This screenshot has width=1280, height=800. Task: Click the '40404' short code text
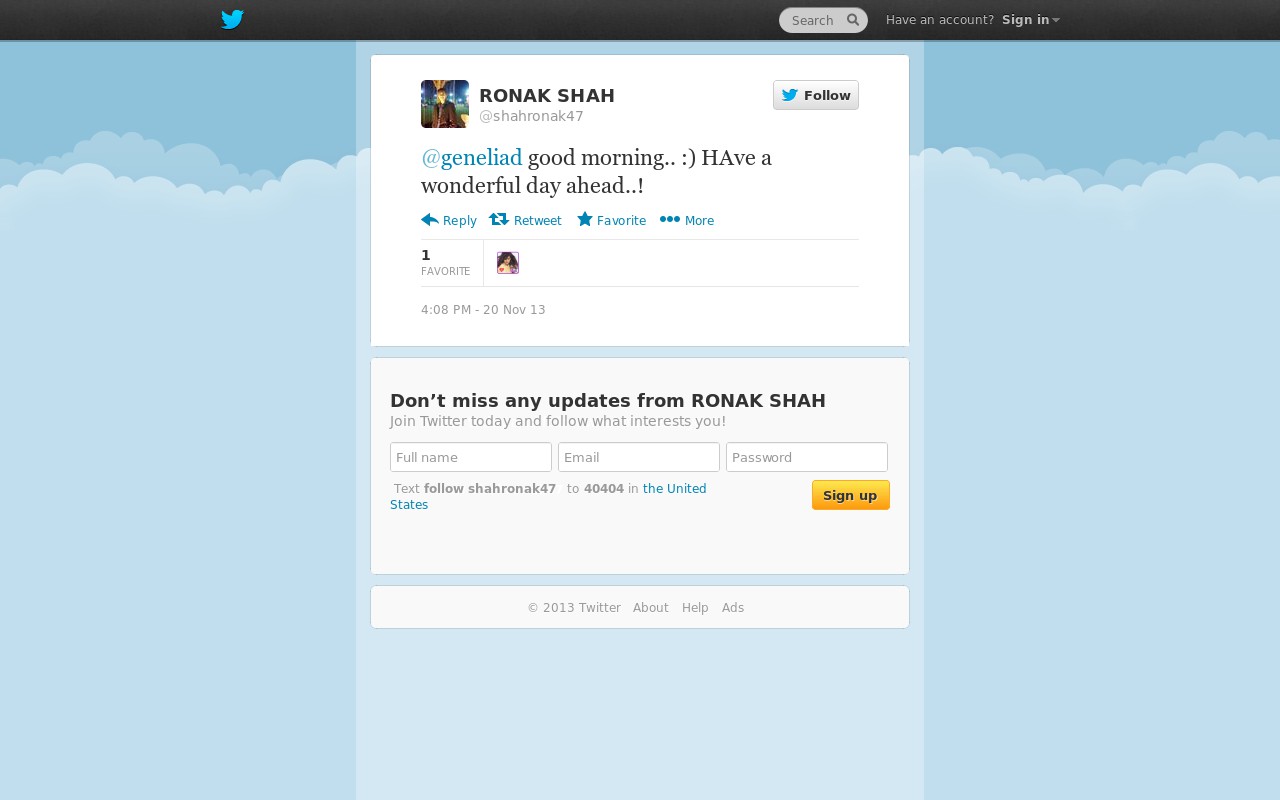(604, 489)
